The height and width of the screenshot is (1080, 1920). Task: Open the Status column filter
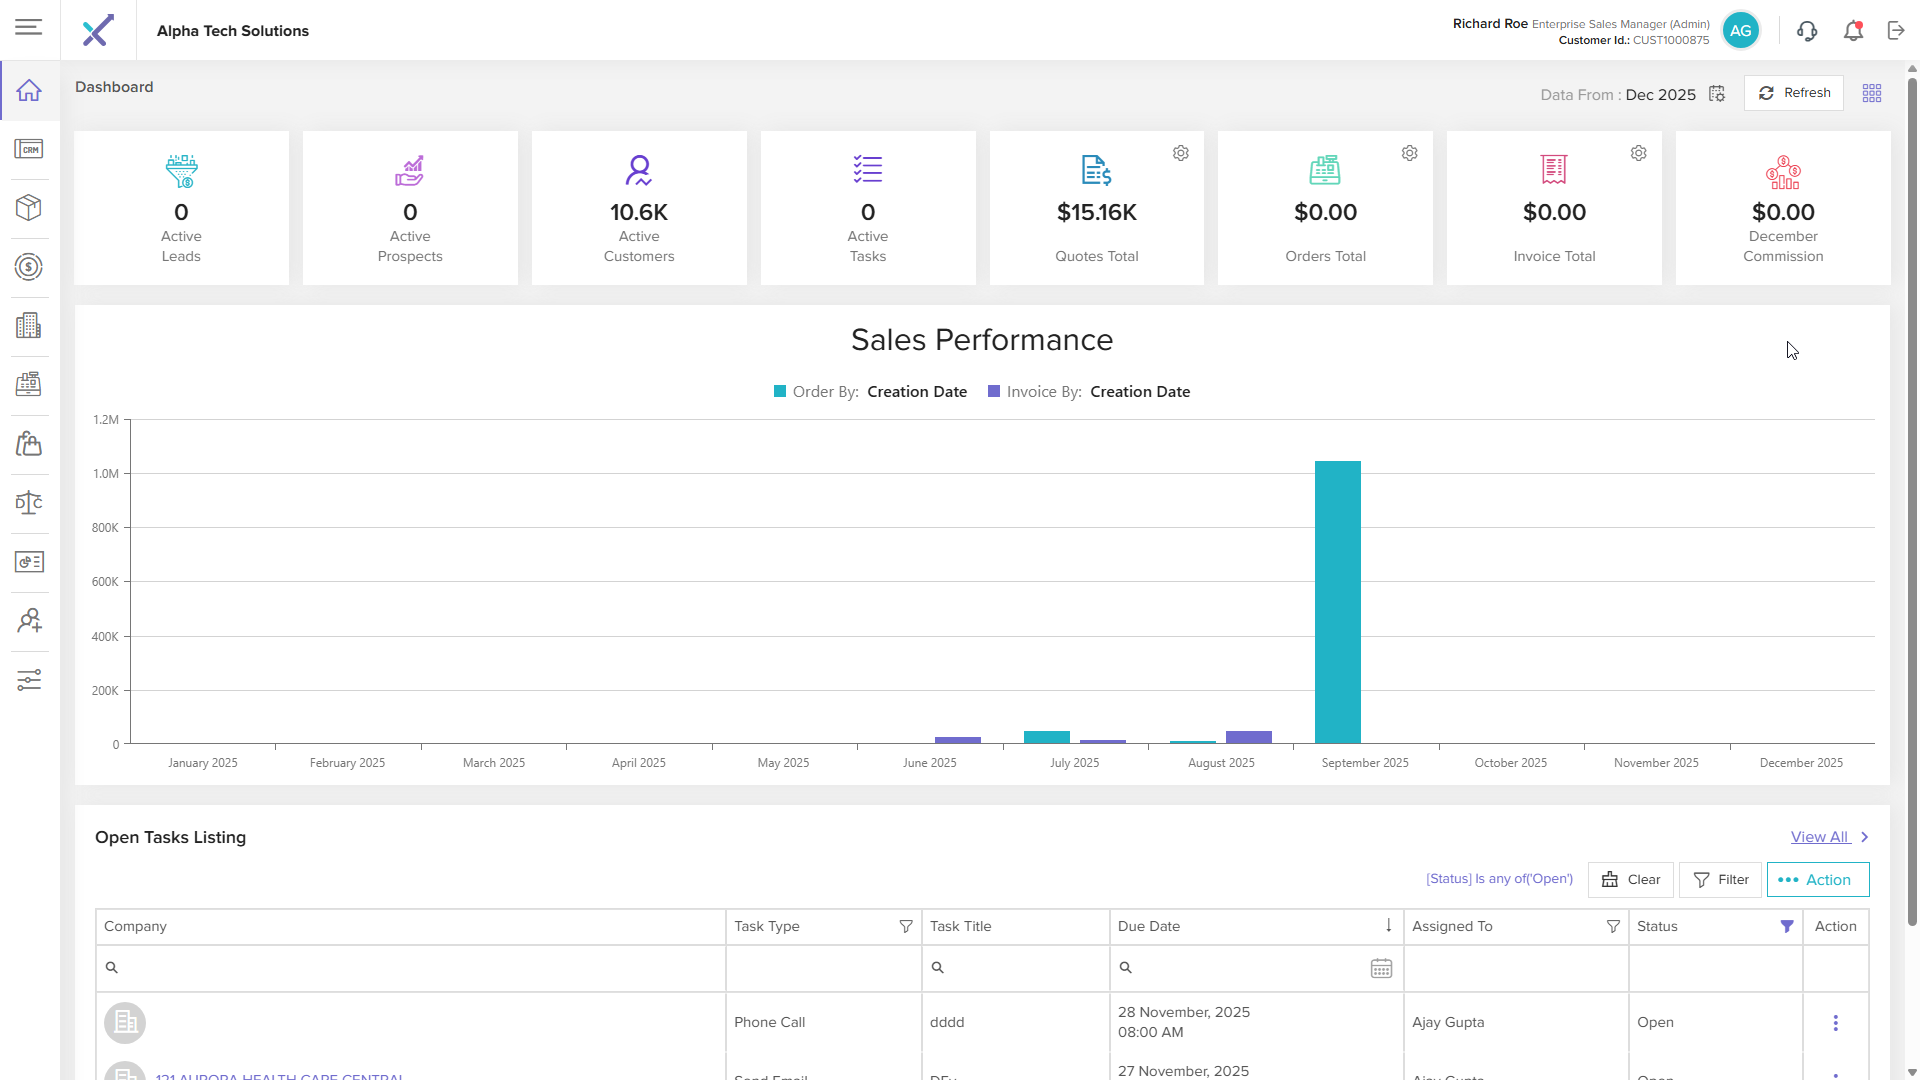tap(1787, 927)
